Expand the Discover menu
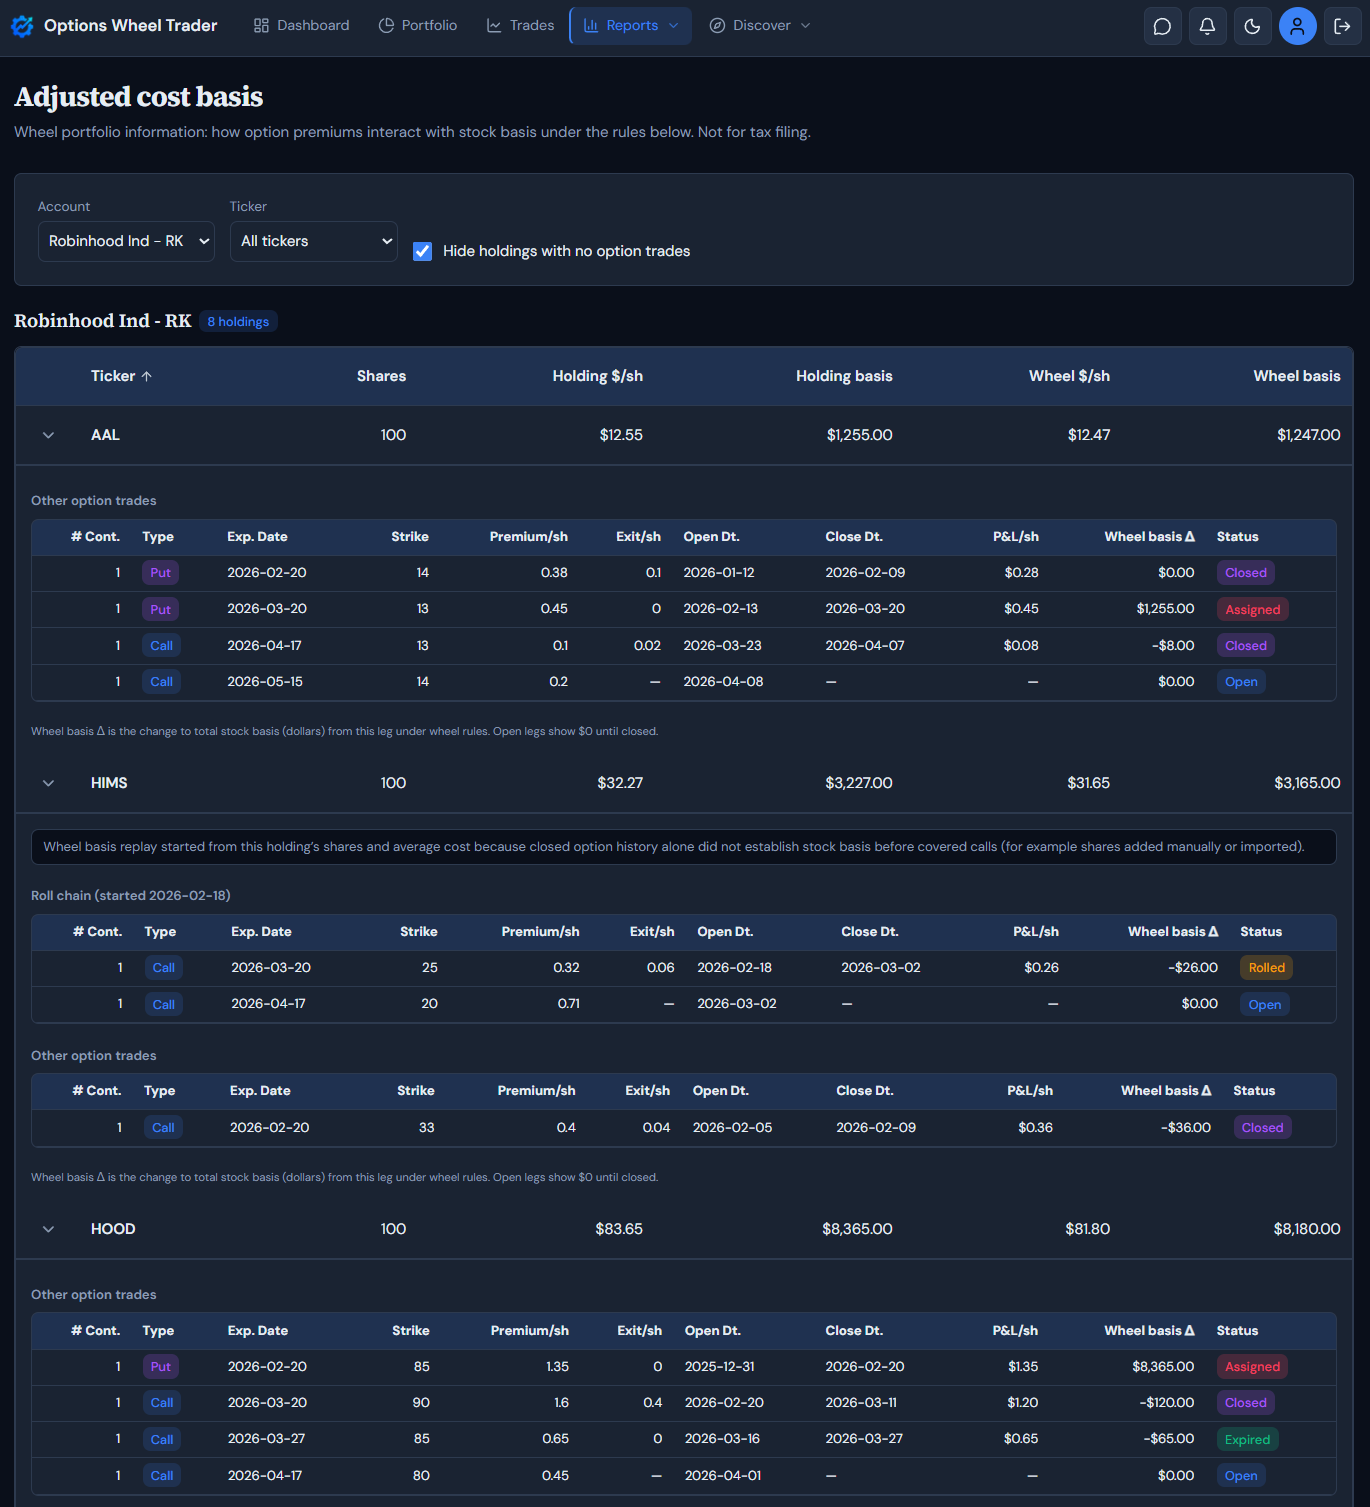The height and width of the screenshot is (1507, 1370). click(x=759, y=26)
